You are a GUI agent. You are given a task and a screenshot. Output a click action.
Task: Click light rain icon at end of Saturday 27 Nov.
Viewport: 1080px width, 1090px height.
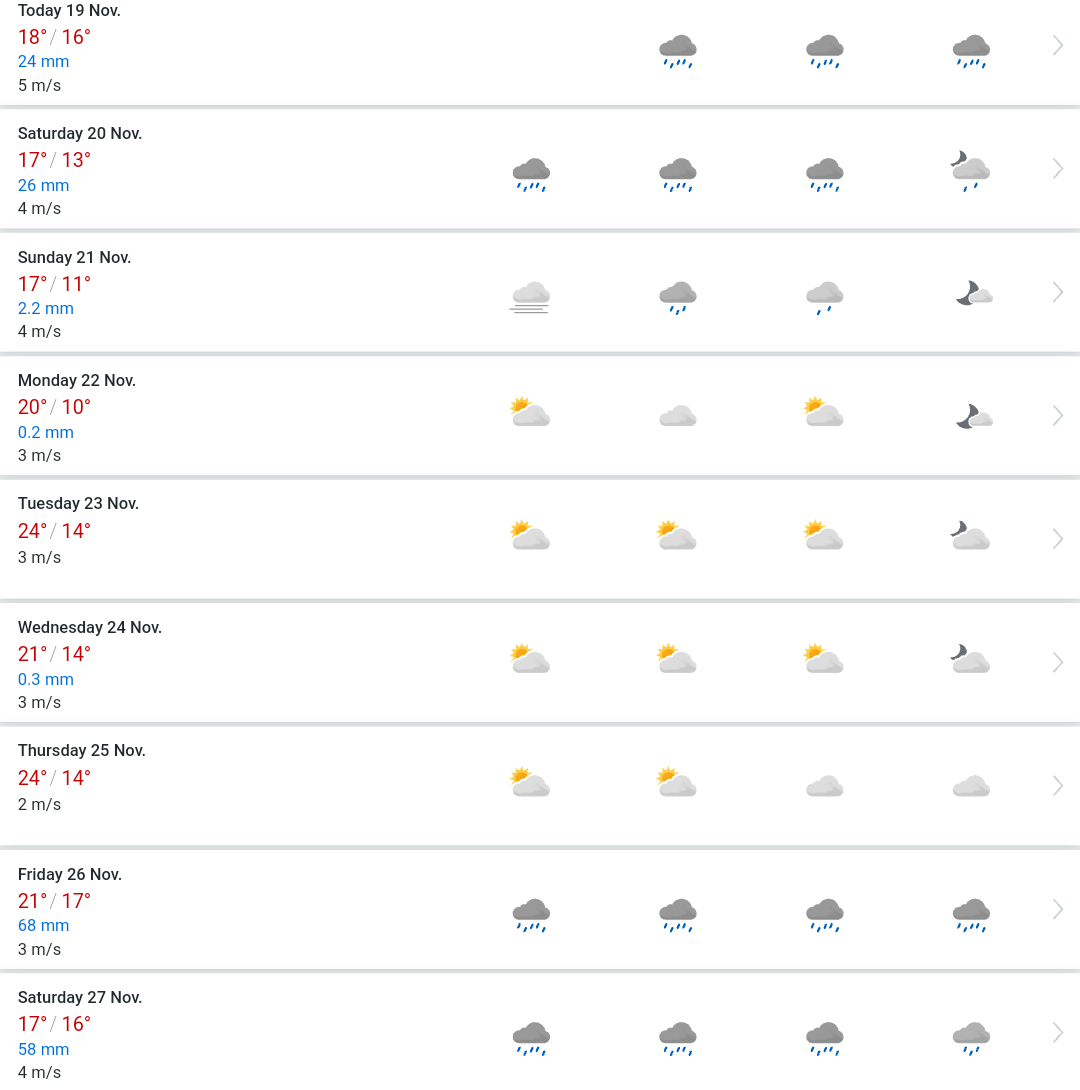971,1038
